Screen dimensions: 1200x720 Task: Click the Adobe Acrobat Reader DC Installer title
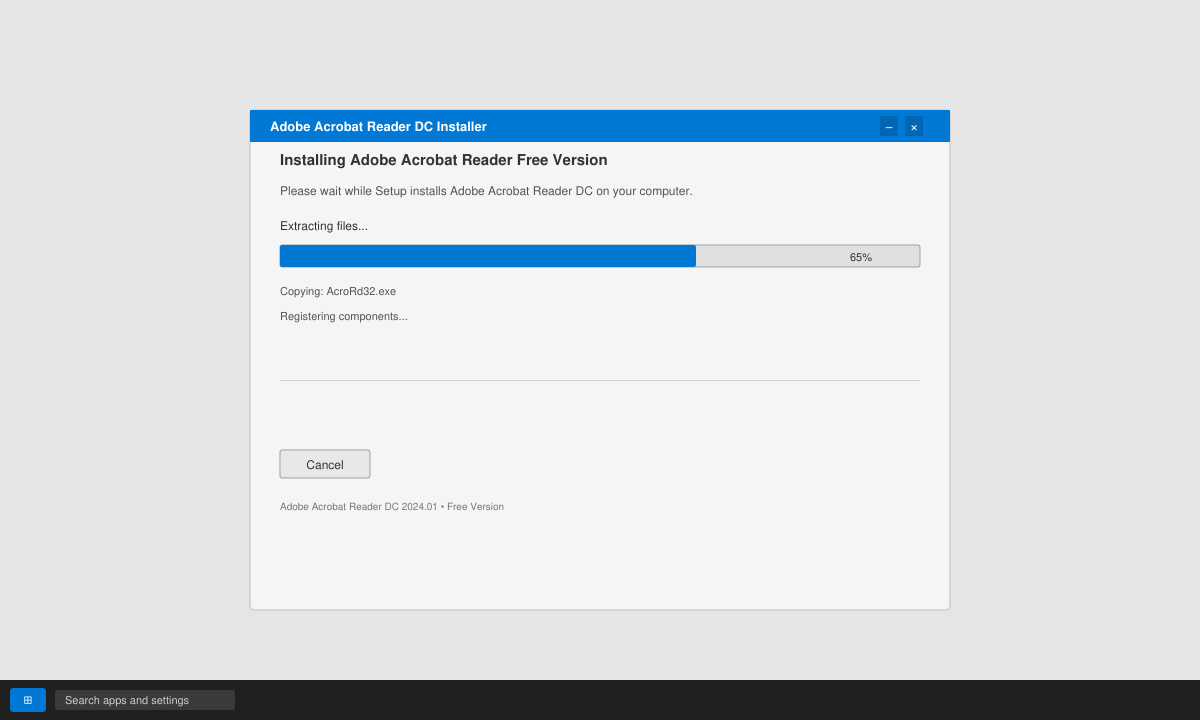tap(378, 126)
